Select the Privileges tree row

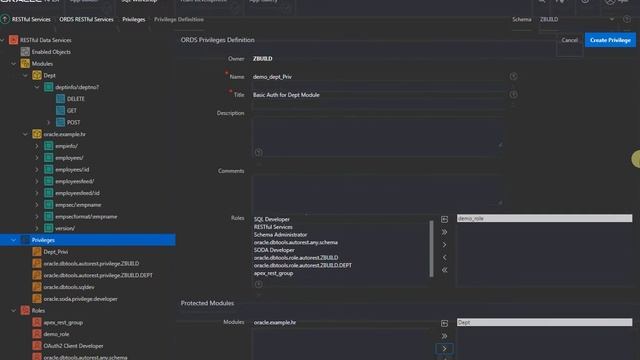coord(88,240)
